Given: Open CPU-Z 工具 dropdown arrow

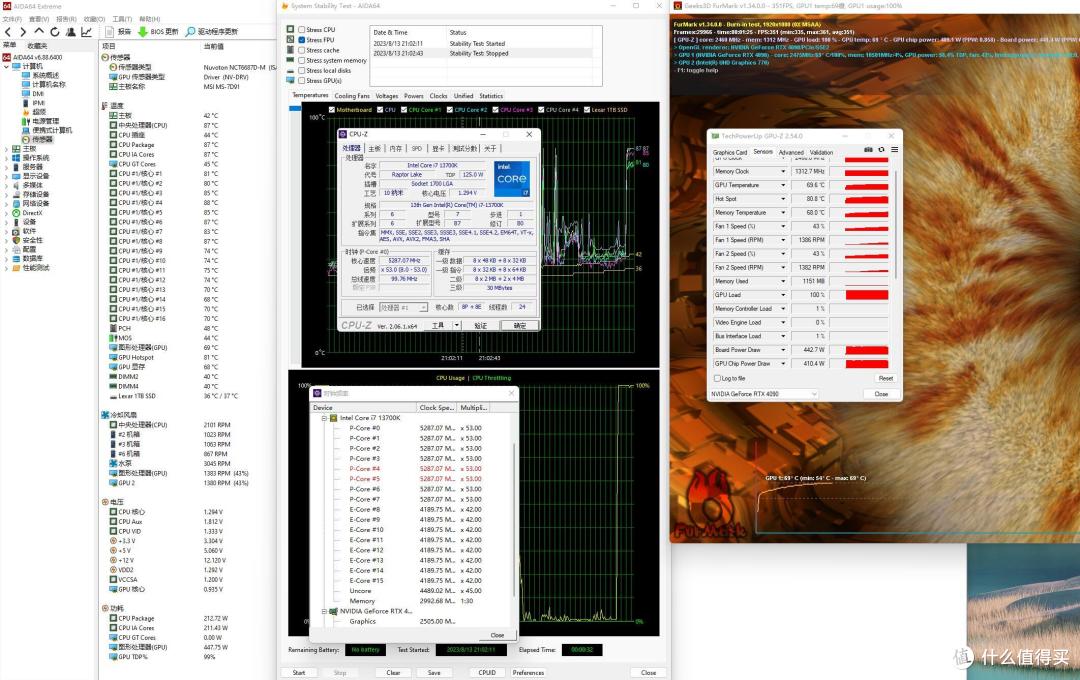Looking at the screenshot, I should 456,325.
